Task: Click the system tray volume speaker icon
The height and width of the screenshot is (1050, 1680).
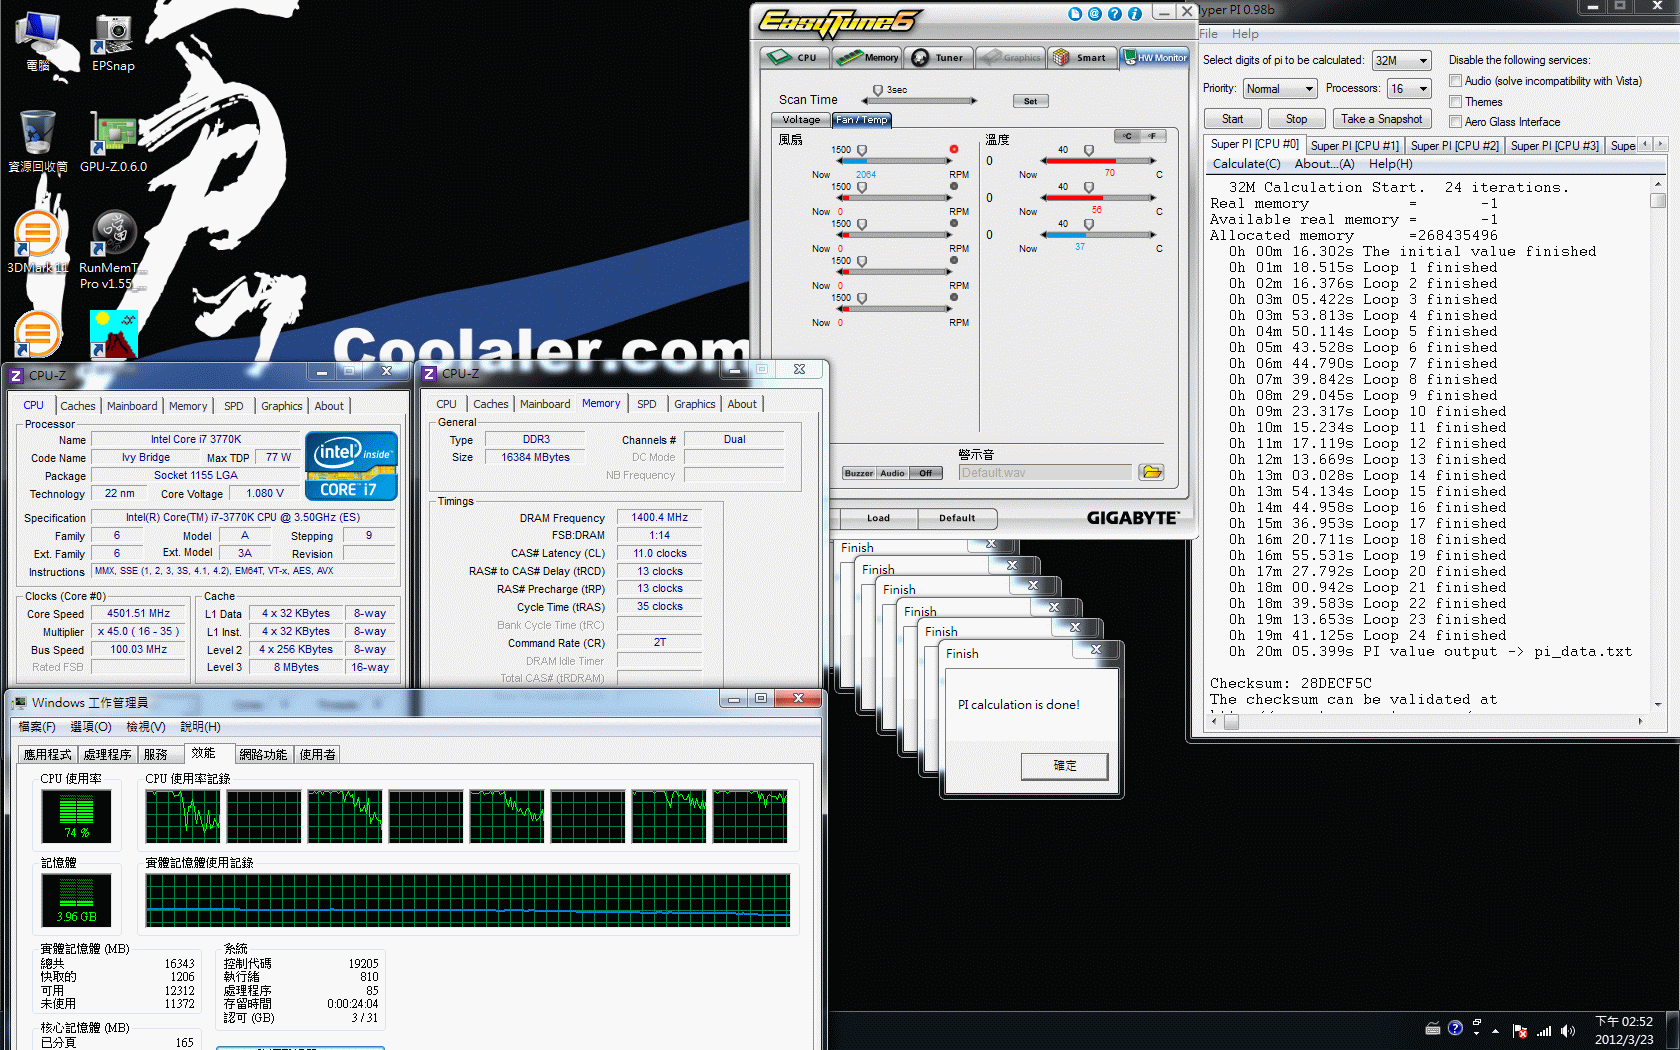Action: (1567, 1030)
